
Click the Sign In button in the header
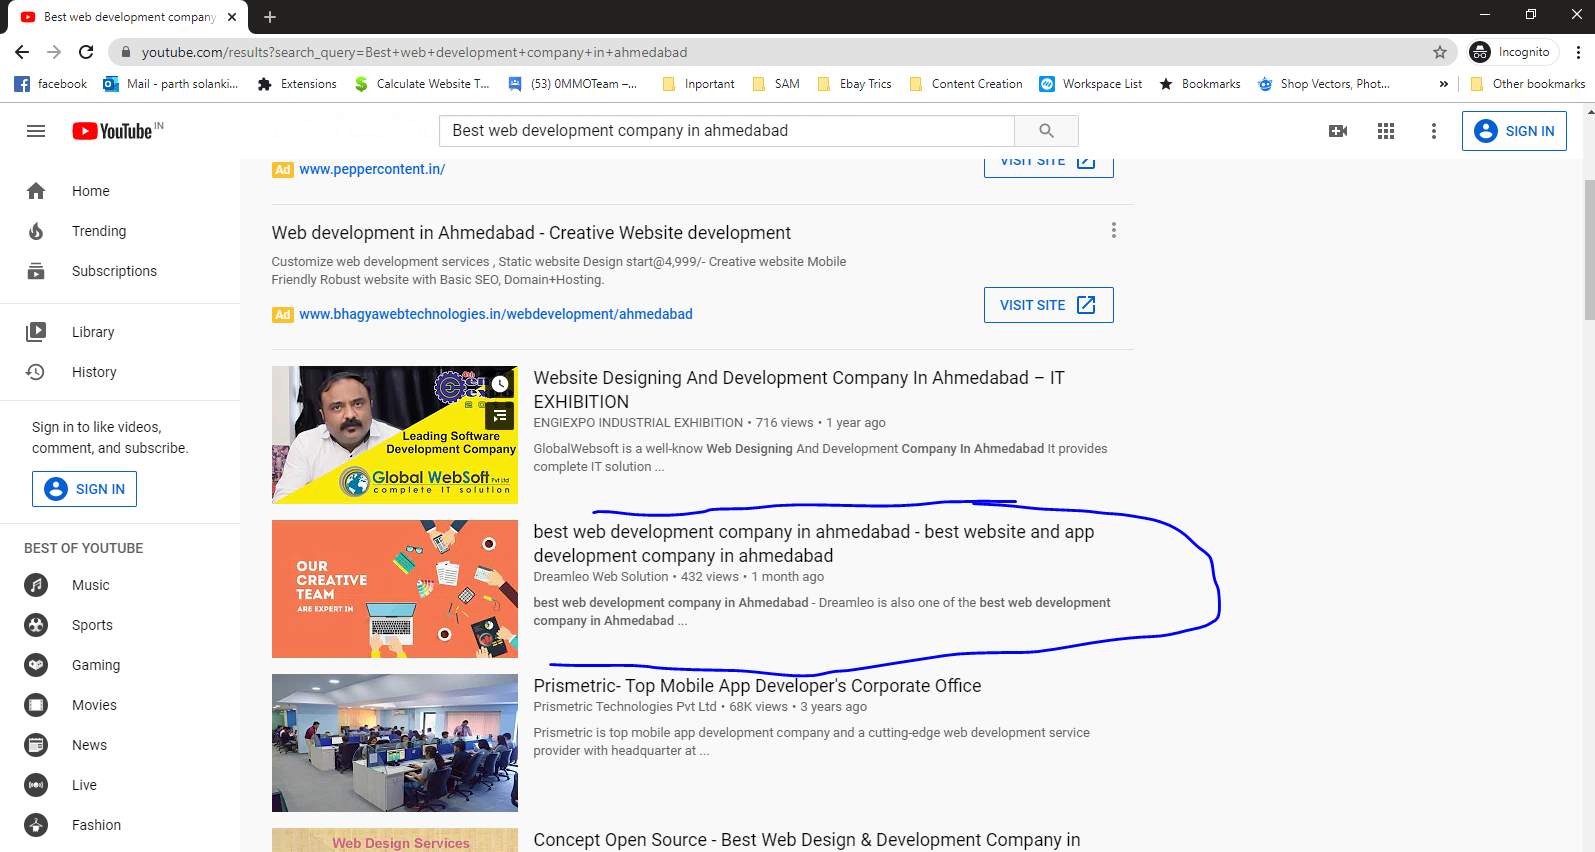[1514, 131]
